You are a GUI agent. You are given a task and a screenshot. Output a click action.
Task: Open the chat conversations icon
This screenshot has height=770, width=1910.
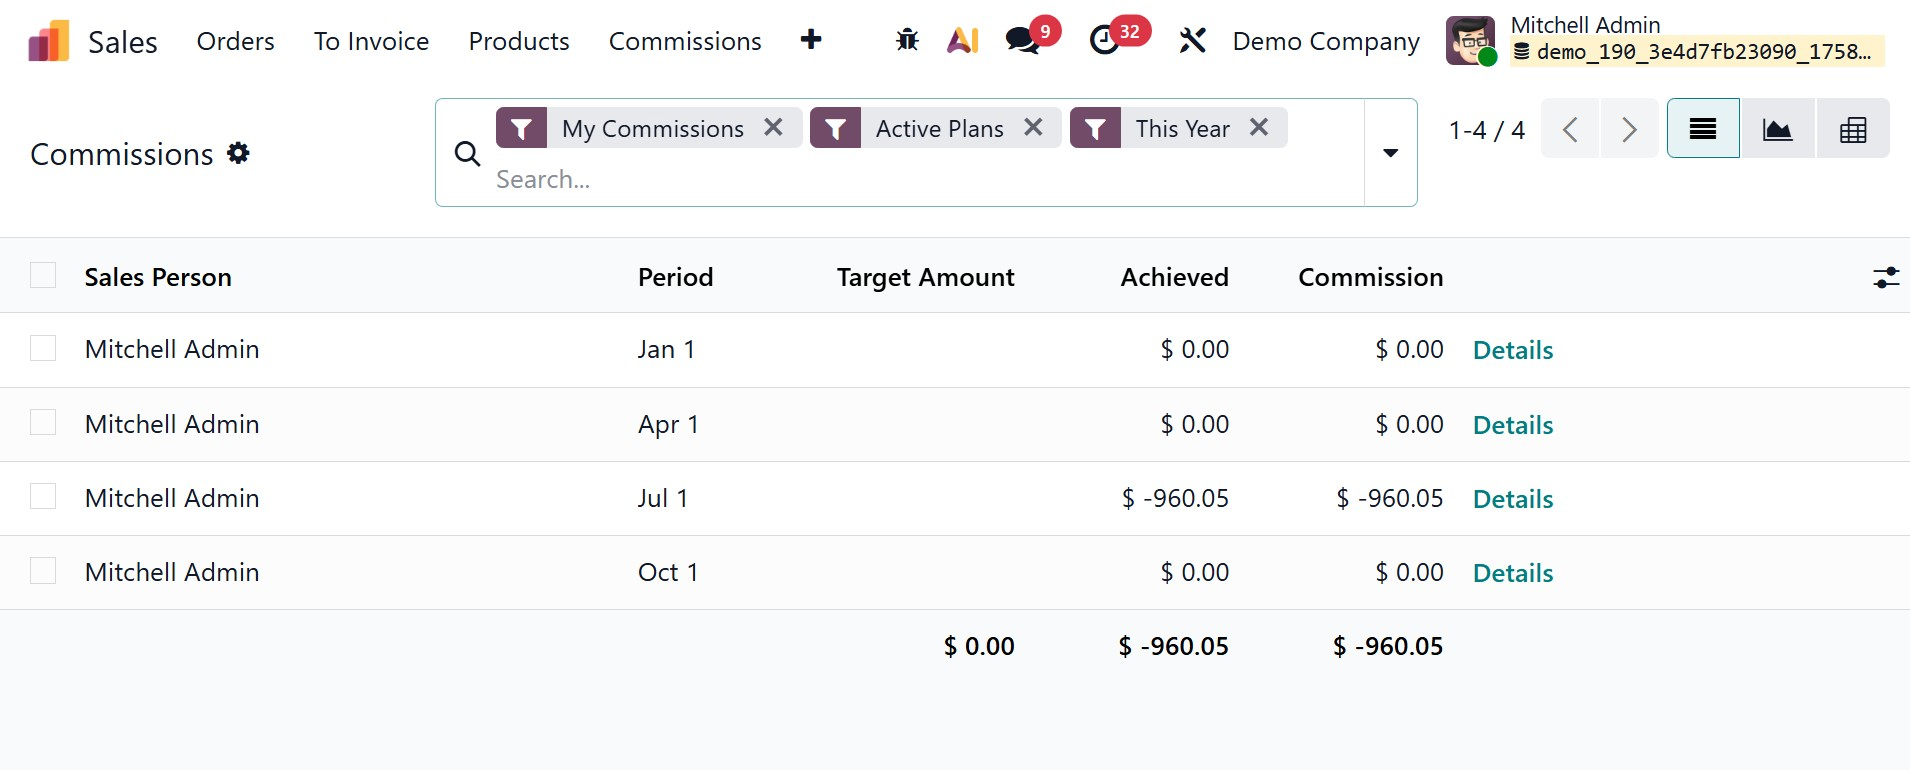pos(1022,40)
